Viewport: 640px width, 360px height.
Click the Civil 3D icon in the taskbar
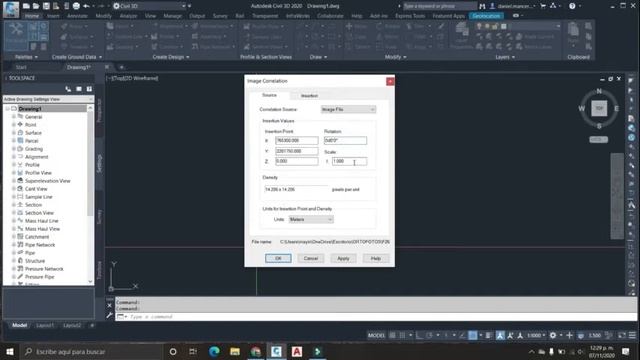tap(276, 351)
